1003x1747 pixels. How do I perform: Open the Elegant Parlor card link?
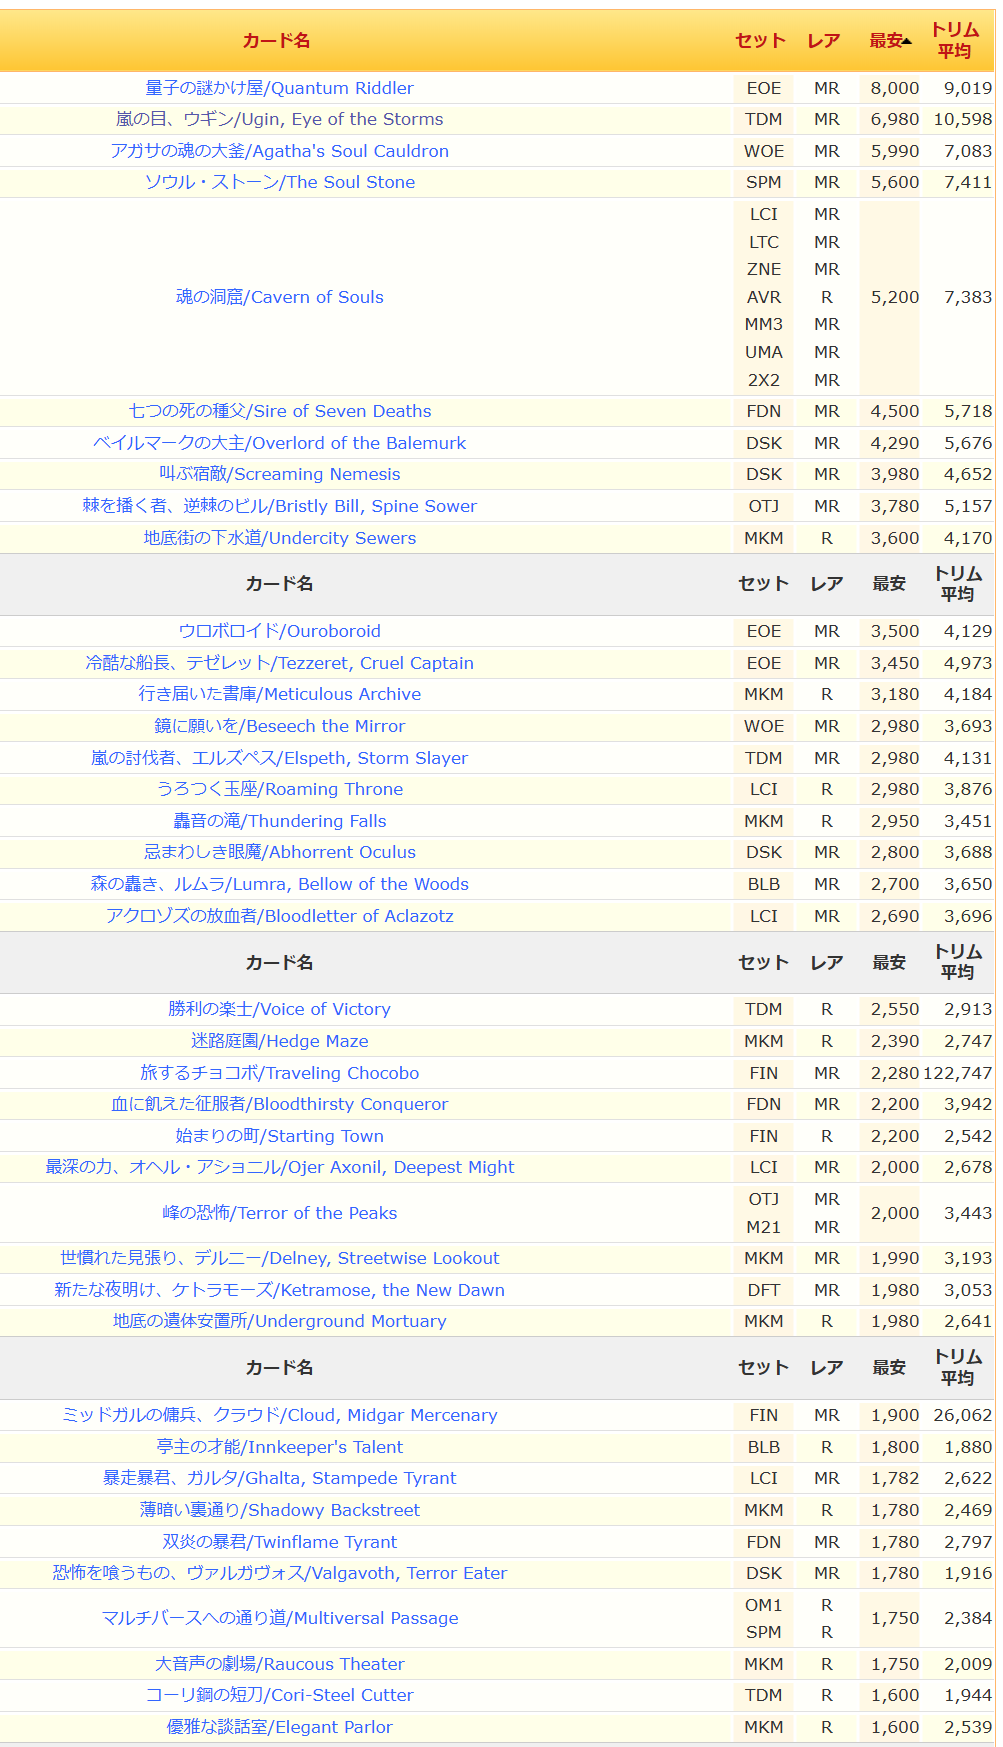[279, 1727]
